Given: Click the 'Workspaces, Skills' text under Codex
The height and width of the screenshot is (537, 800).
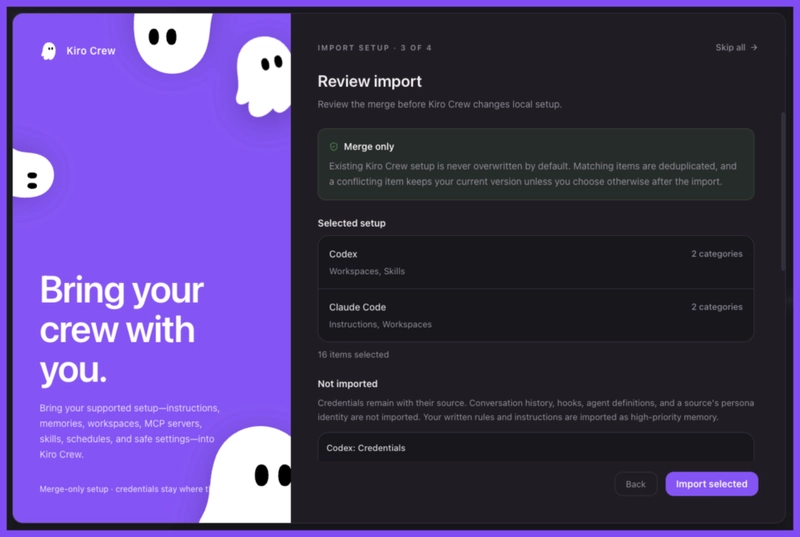Looking at the screenshot, I should [x=367, y=271].
